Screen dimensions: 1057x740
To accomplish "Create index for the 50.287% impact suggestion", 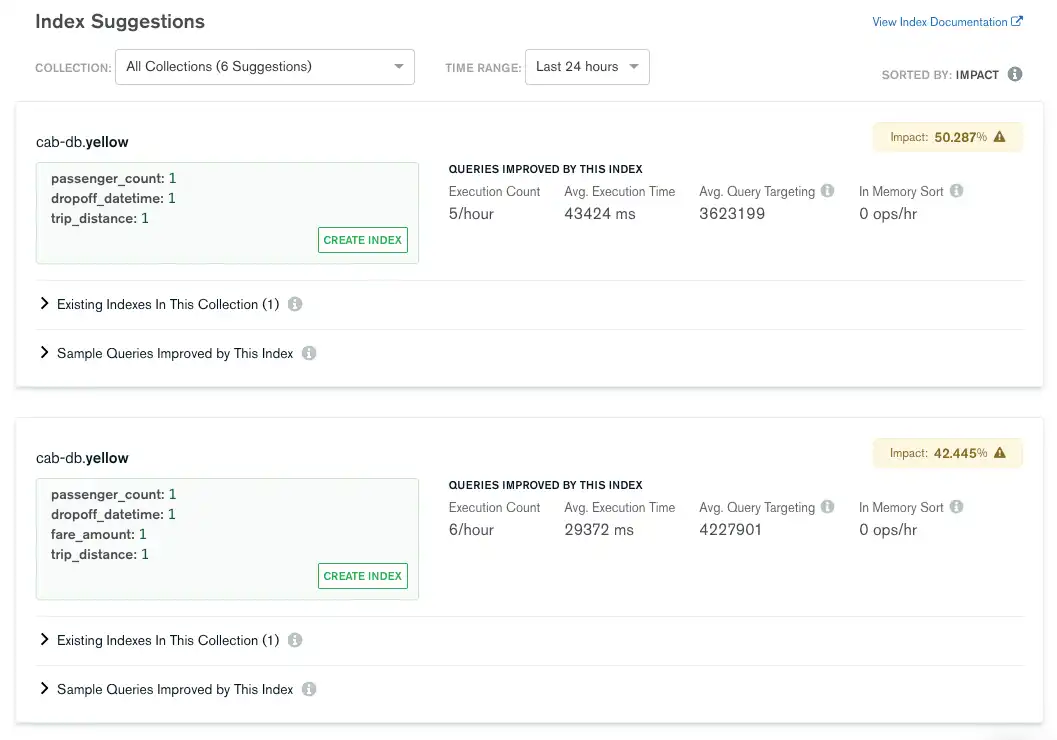I will point(363,240).
